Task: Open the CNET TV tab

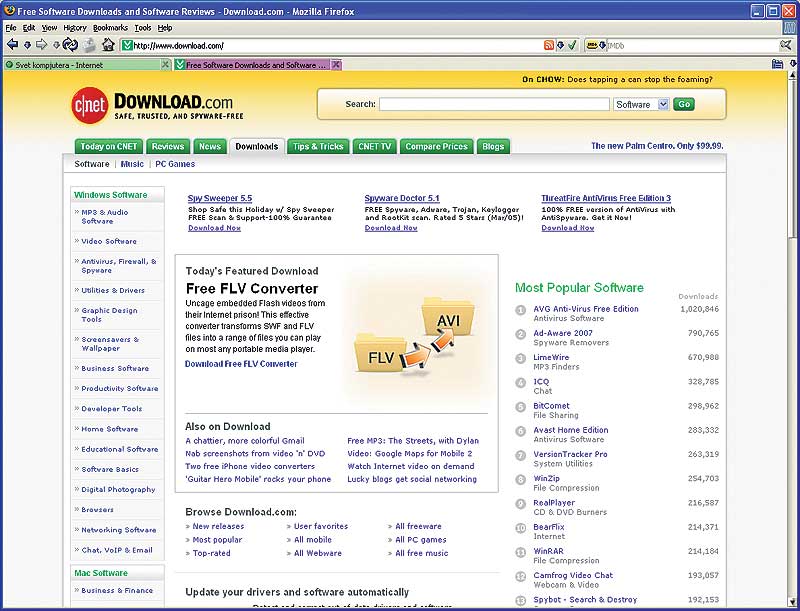Action: [x=374, y=146]
